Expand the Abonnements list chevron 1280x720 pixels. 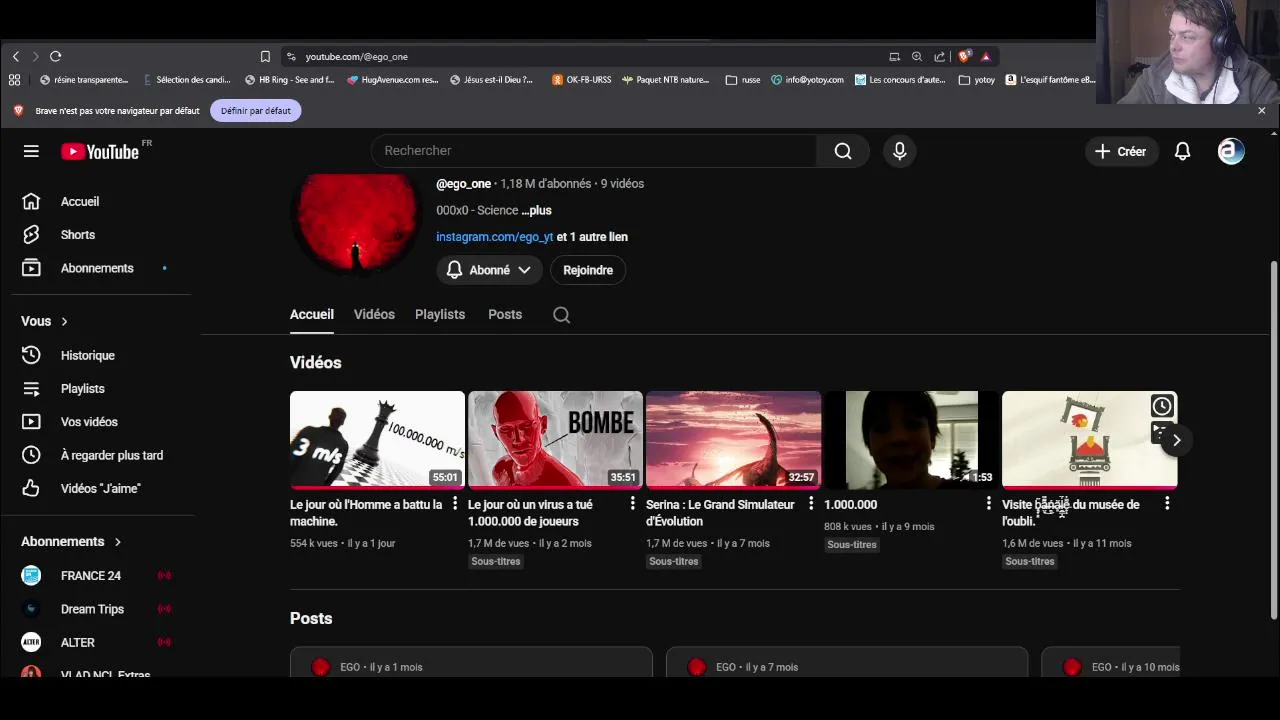117,542
